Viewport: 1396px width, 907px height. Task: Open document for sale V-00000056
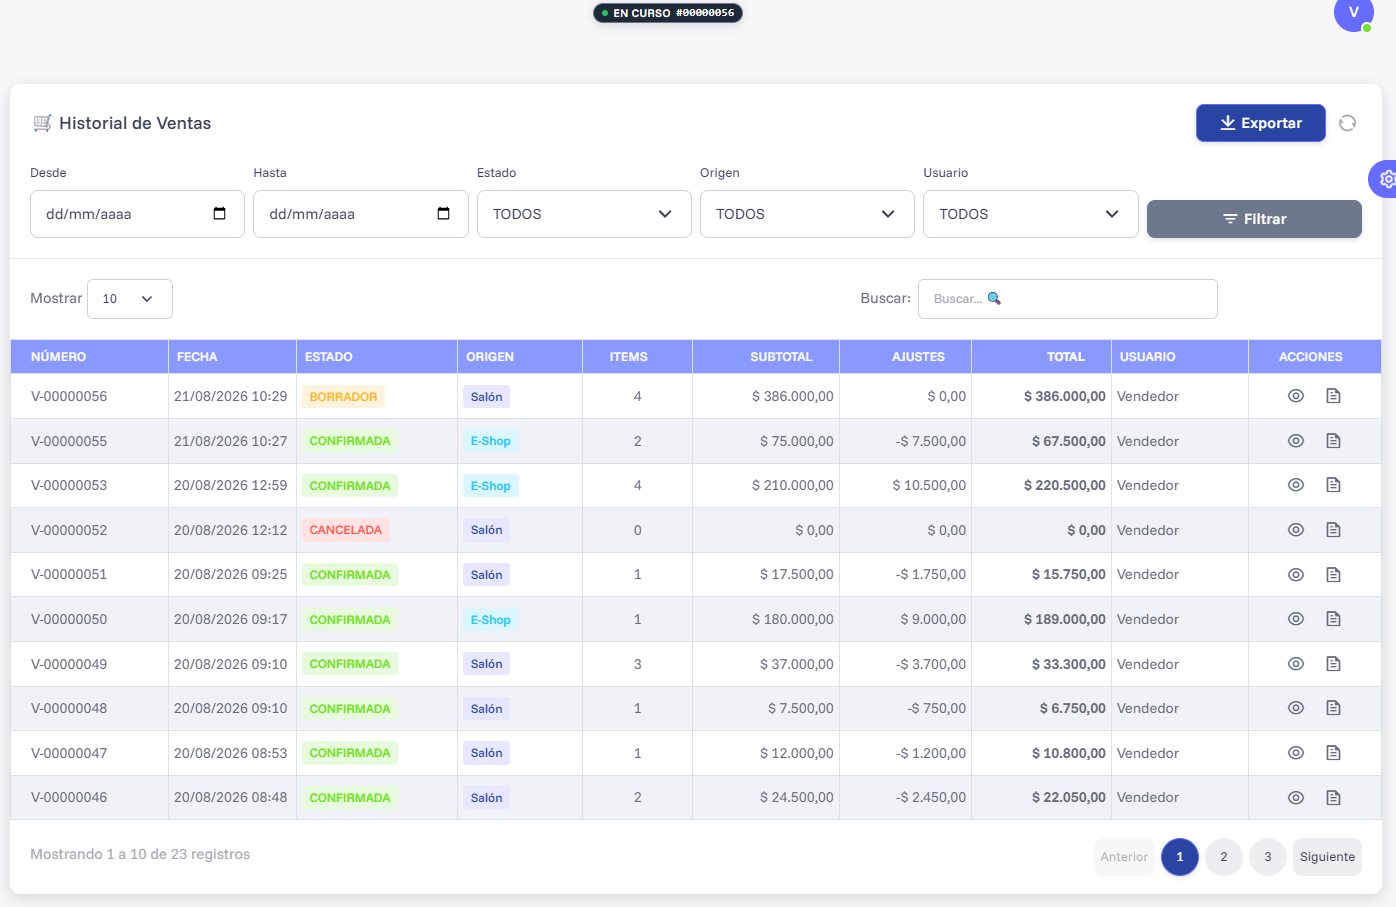click(x=1333, y=396)
